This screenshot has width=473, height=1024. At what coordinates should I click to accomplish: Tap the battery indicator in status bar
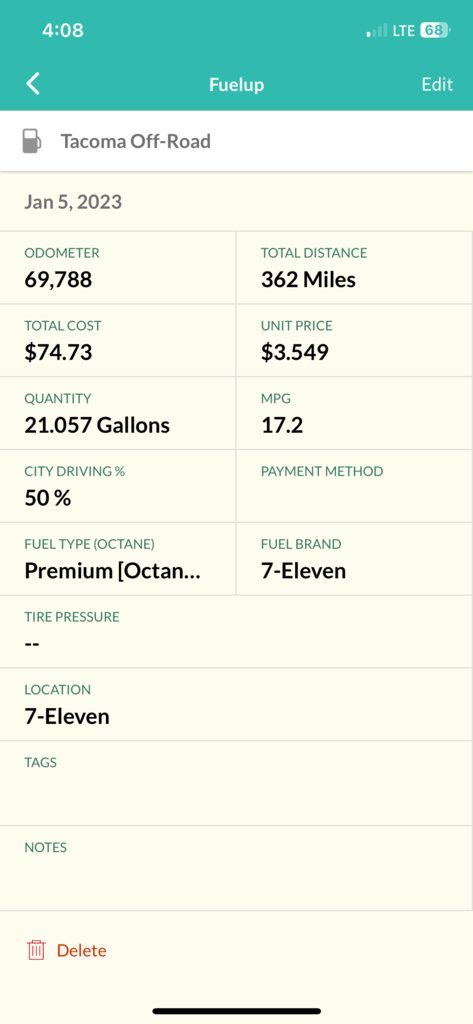(x=434, y=31)
